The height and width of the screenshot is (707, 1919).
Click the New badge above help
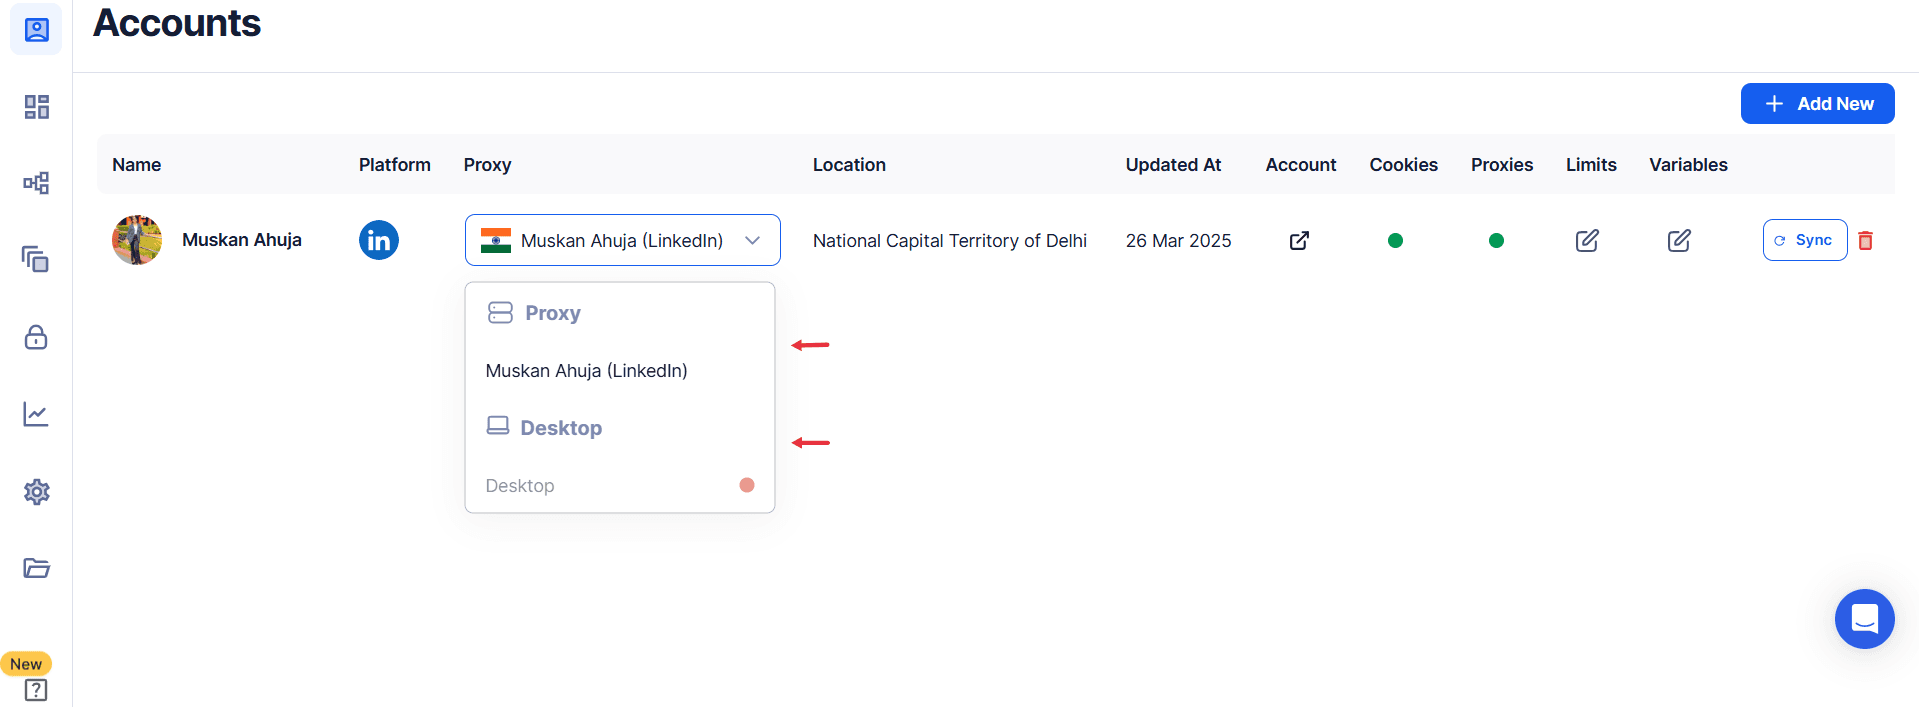point(26,664)
